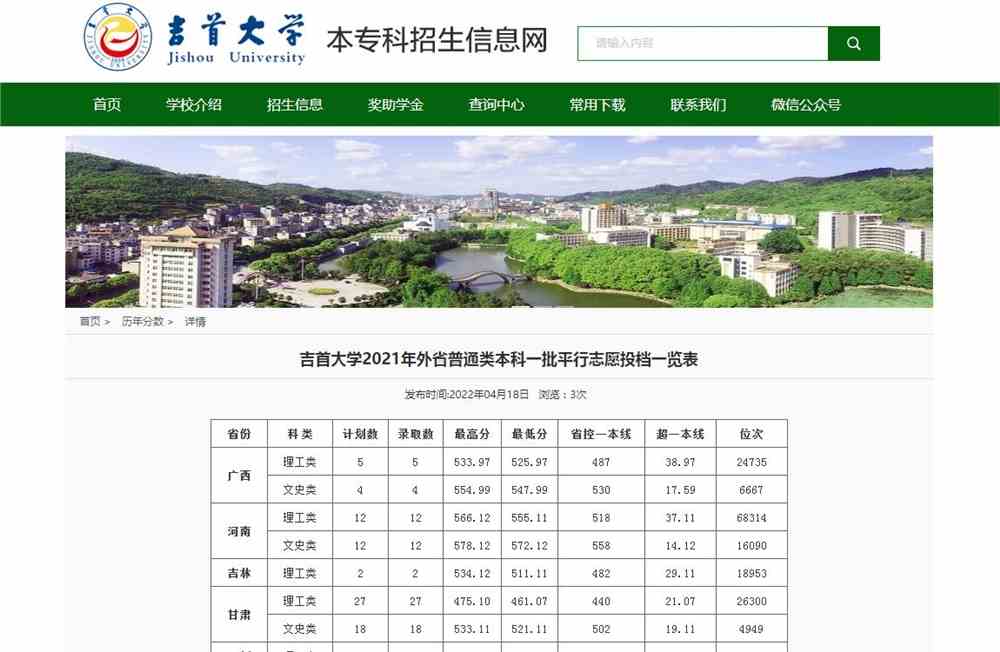Click the 68314 rank cell
The width and height of the screenshot is (1000, 652).
click(x=751, y=517)
